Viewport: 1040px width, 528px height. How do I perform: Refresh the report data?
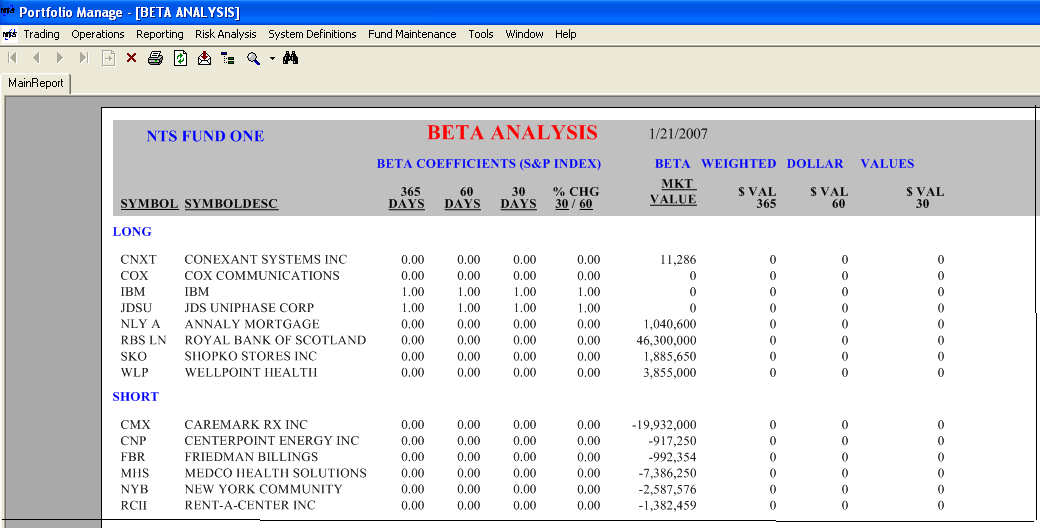click(x=180, y=58)
